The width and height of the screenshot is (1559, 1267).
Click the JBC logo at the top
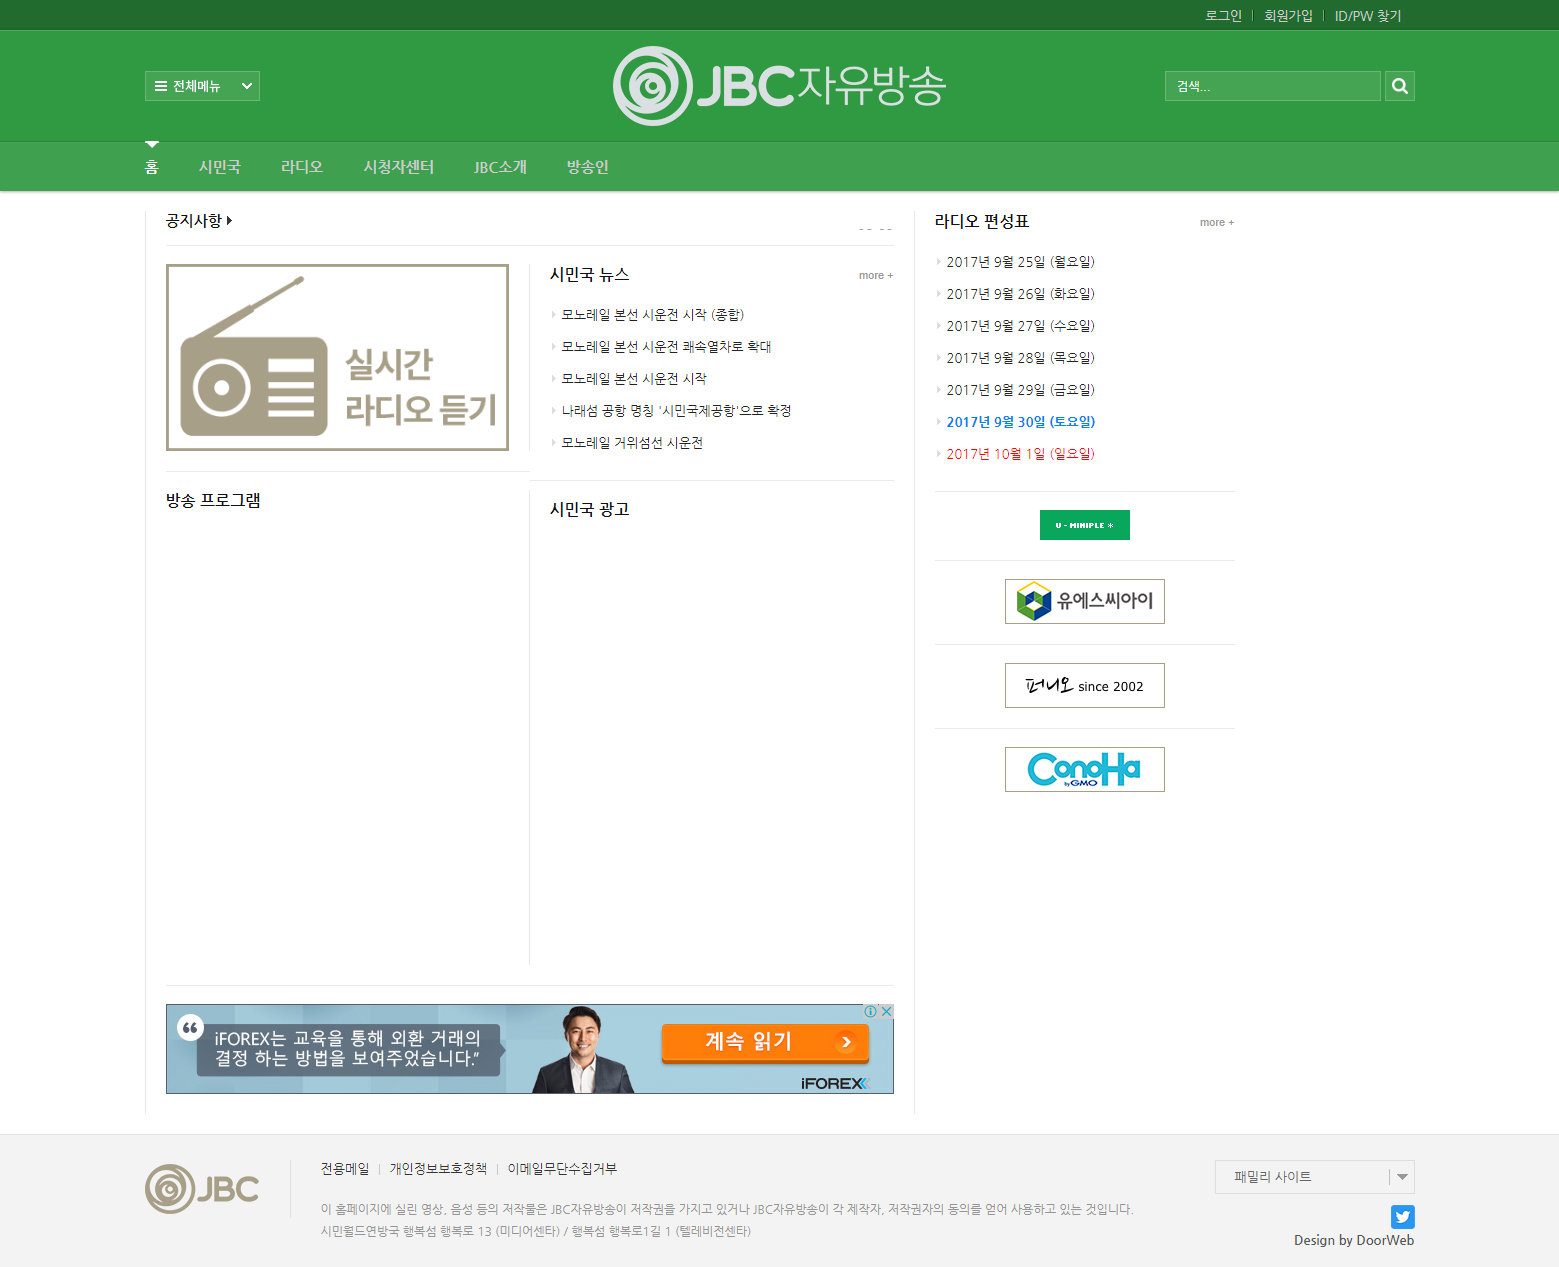click(x=779, y=85)
